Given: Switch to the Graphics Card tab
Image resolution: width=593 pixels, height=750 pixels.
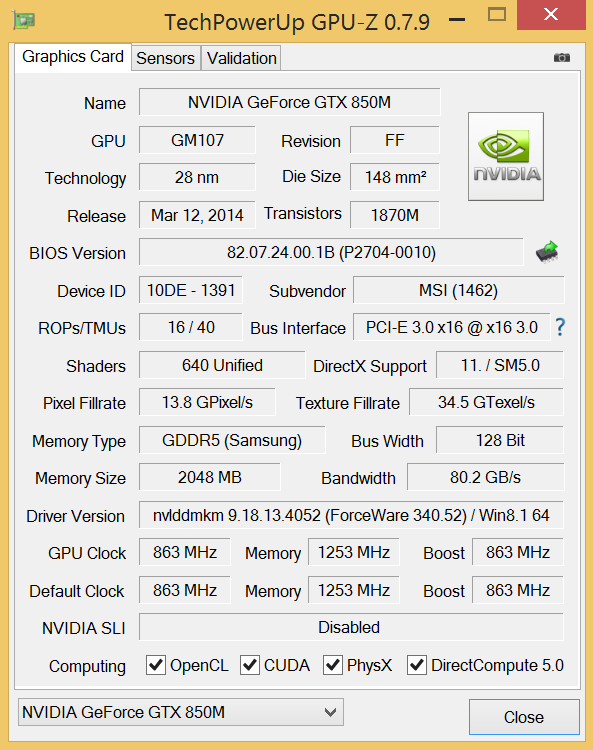Looking at the screenshot, I should coord(73,57).
